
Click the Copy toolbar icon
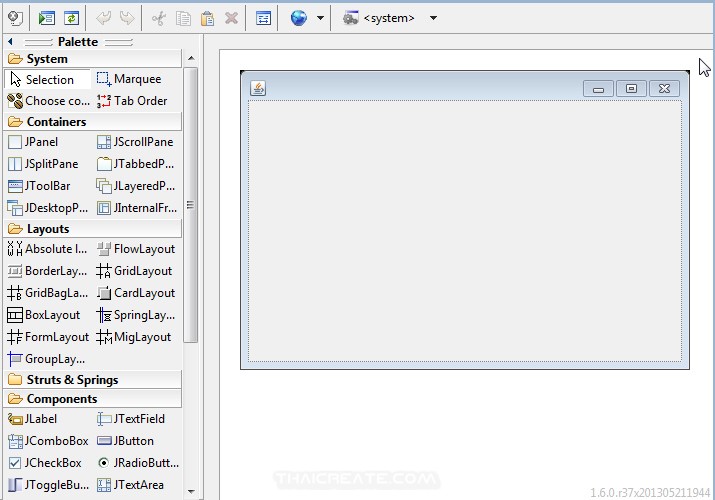(183, 18)
